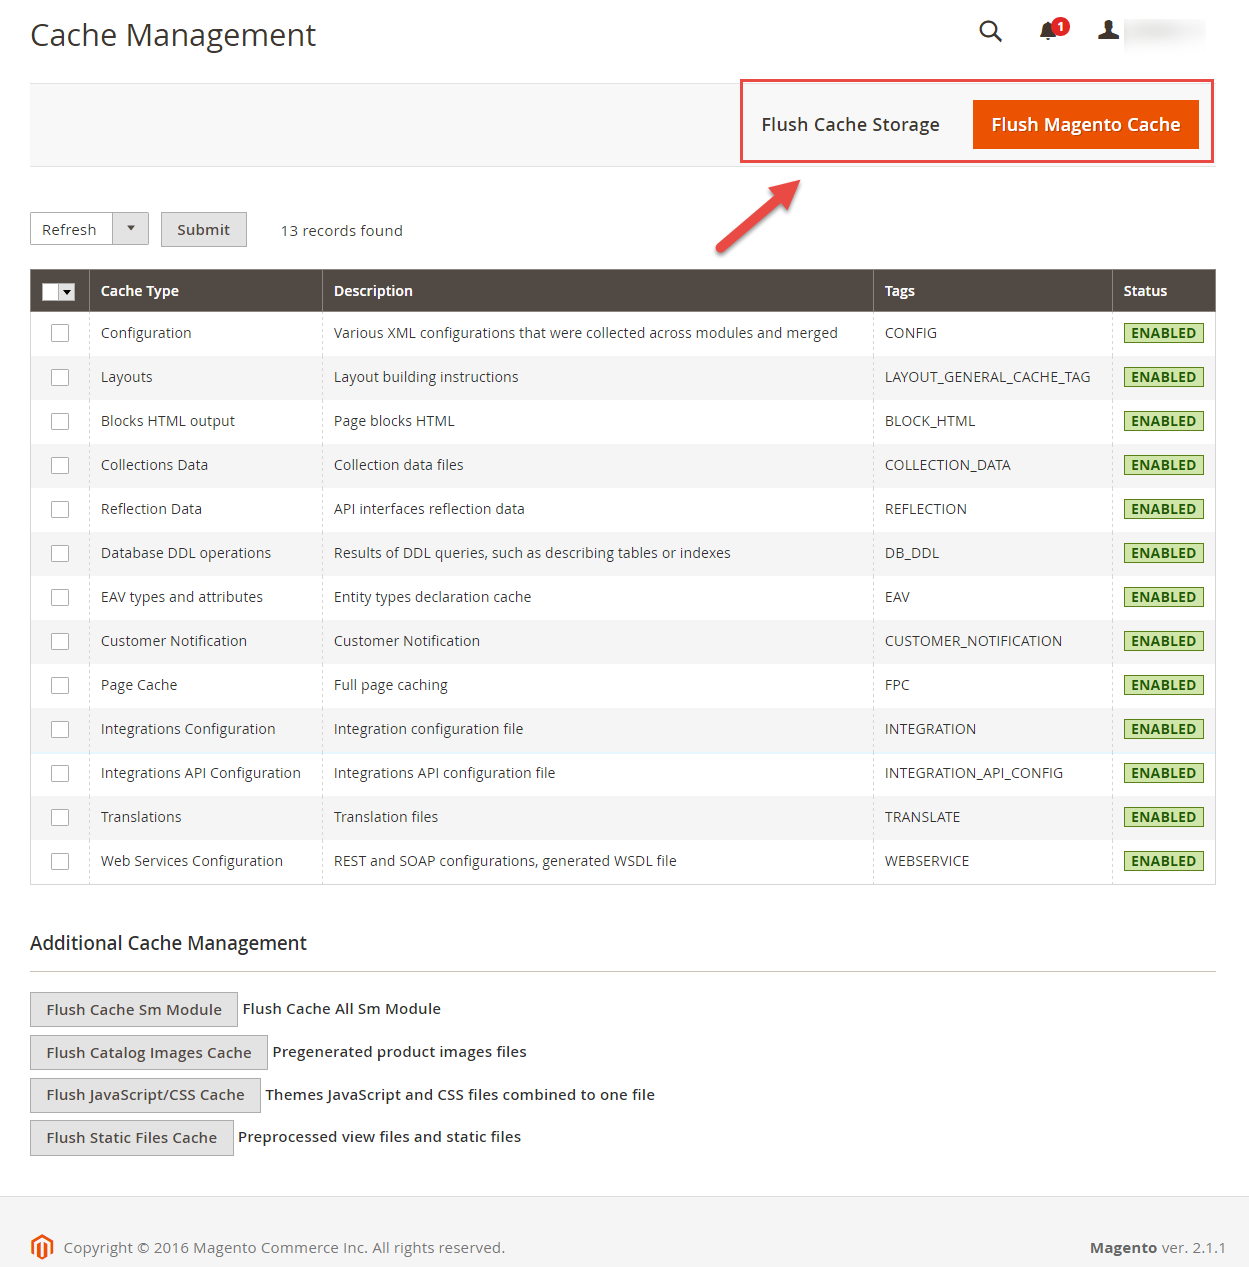This screenshot has width=1249, height=1267.
Task: Select the Page Cache row checkbox
Action: pyautogui.click(x=60, y=685)
